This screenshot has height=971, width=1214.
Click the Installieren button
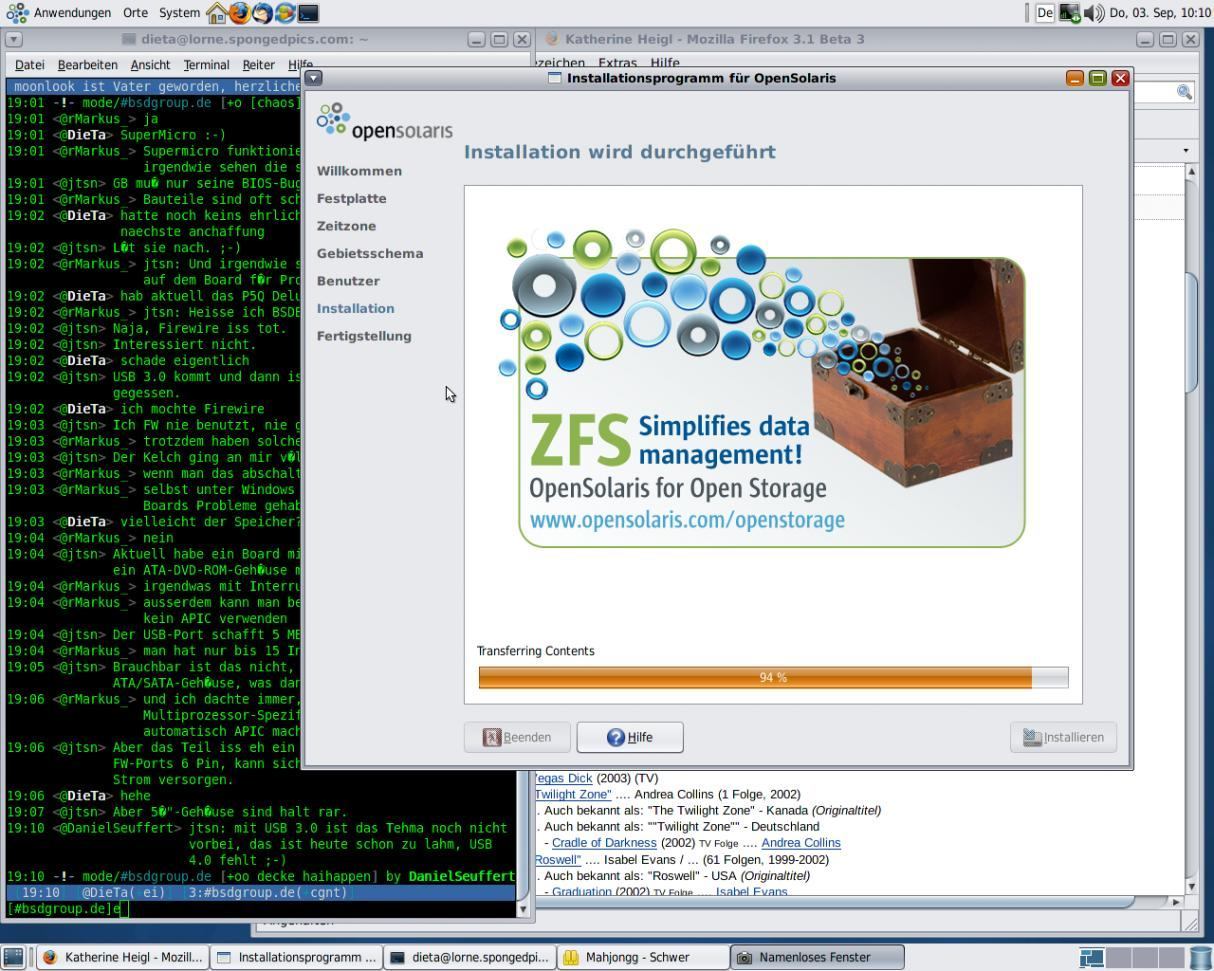1063,737
